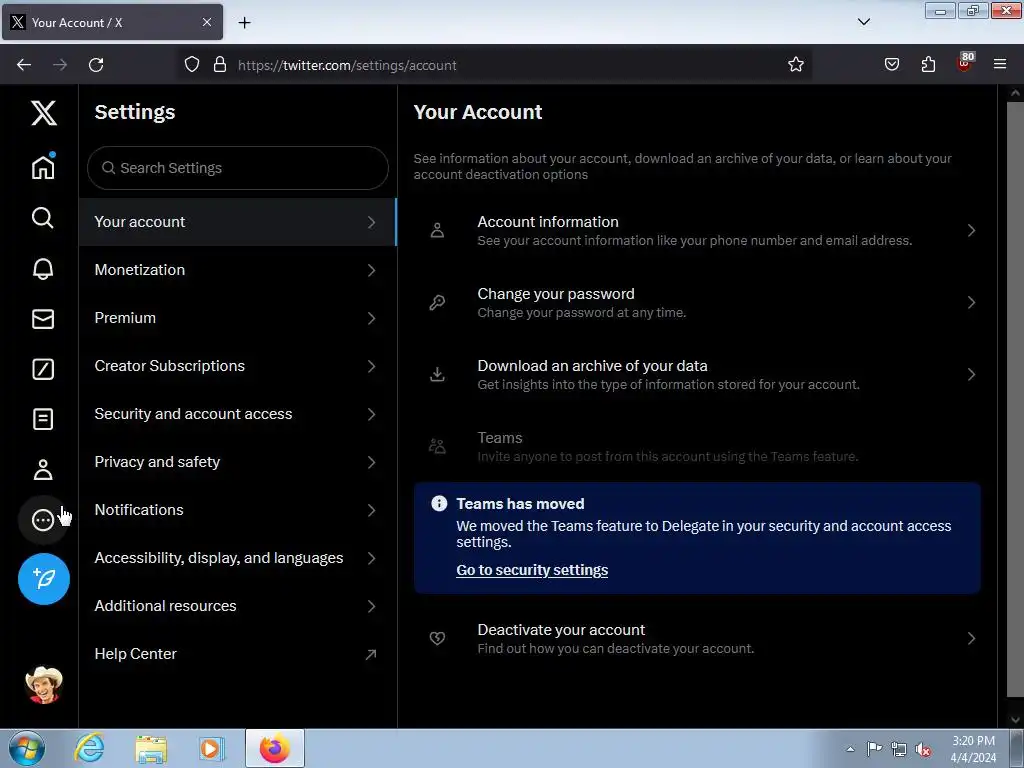The image size is (1024, 768).
Task: Open Lists icon in sidebar
Action: coord(43,419)
